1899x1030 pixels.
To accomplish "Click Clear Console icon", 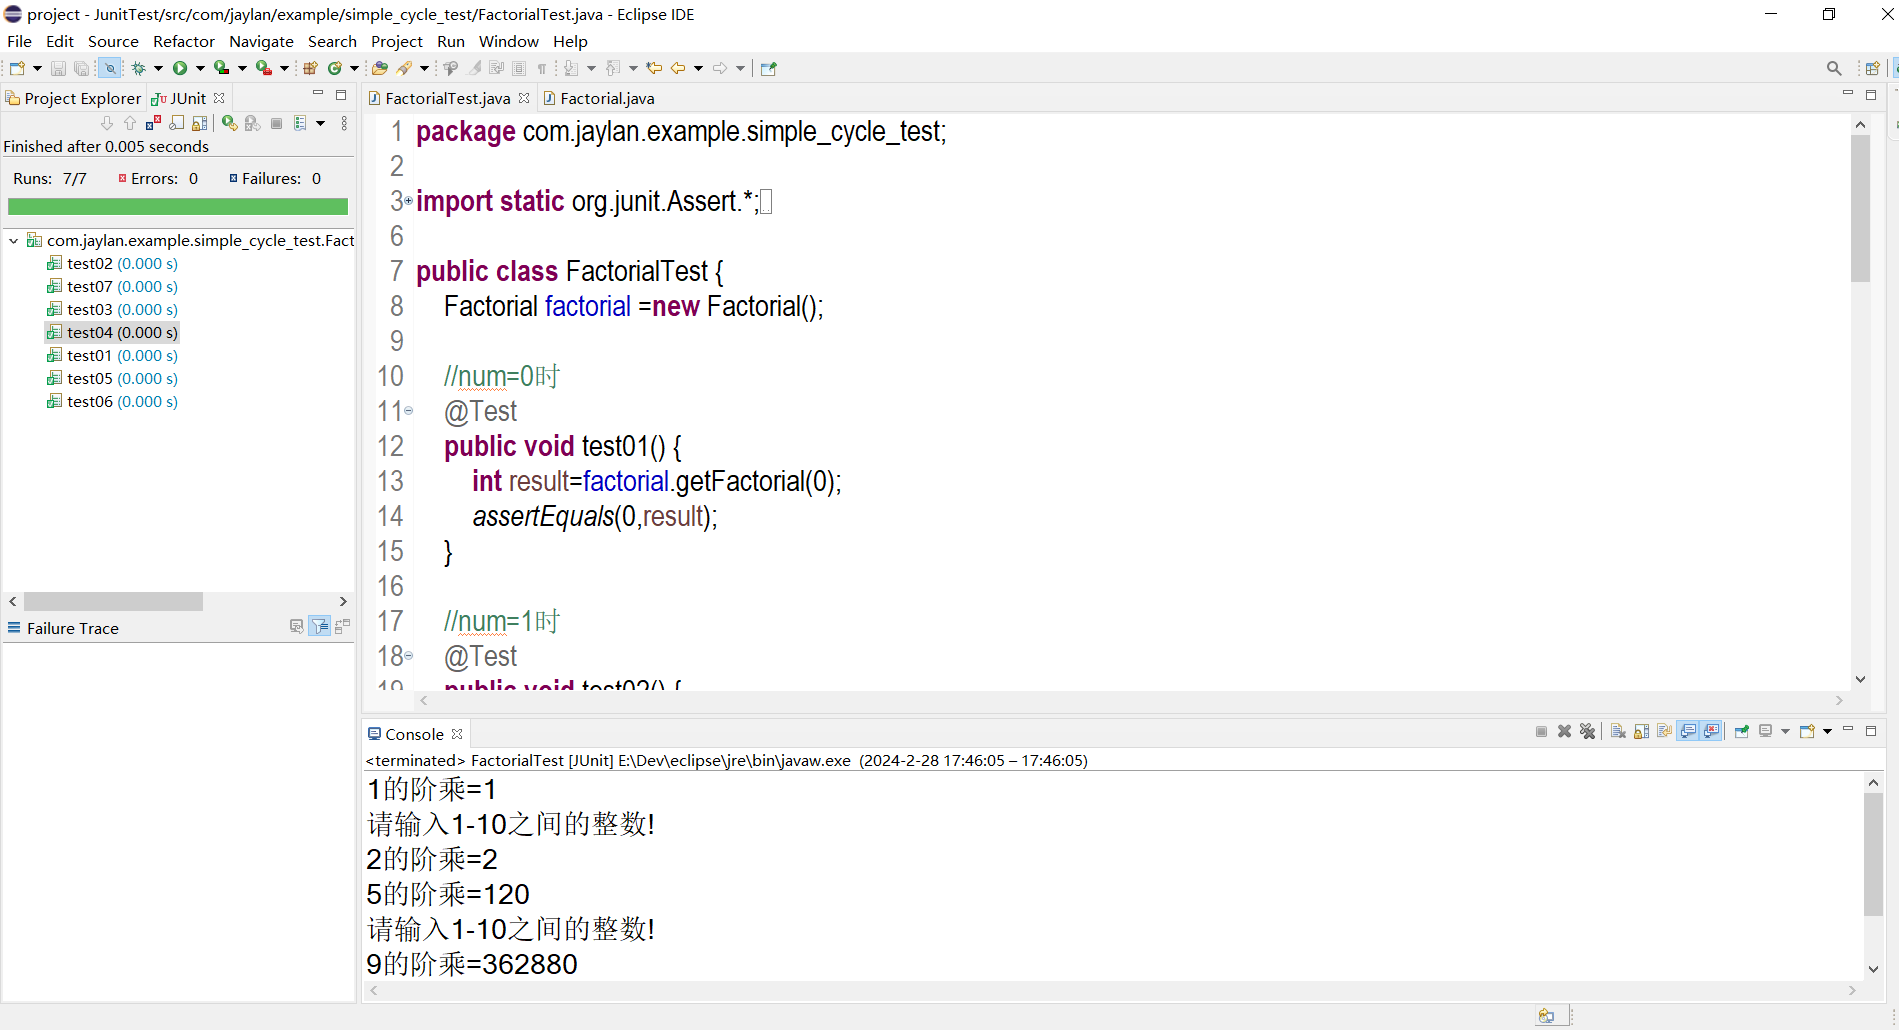I will [x=1618, y=731].
